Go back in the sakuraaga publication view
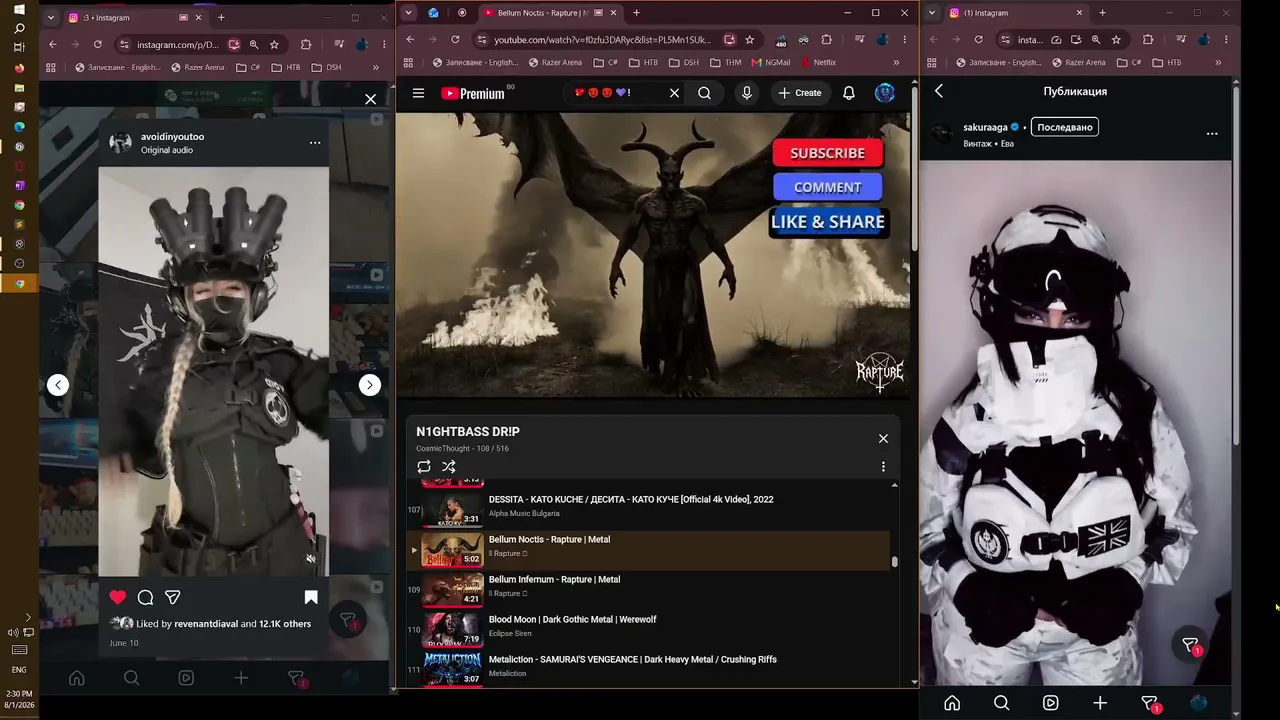Image resolution: width=1280 pixels, height=720 pixels. coord(939,91)
